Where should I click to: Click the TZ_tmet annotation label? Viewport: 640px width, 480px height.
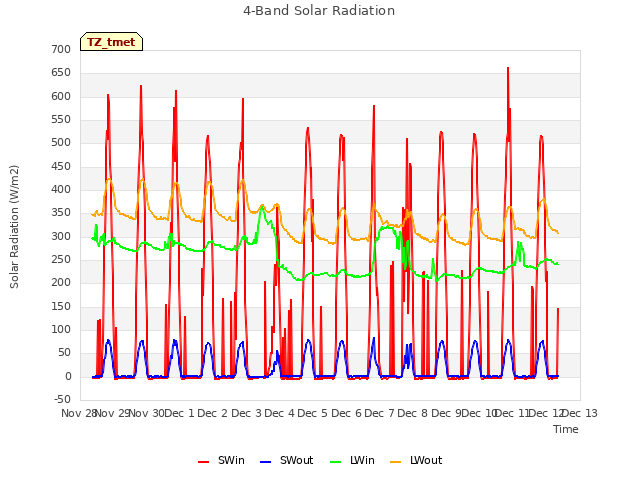(x=111, y=42)
